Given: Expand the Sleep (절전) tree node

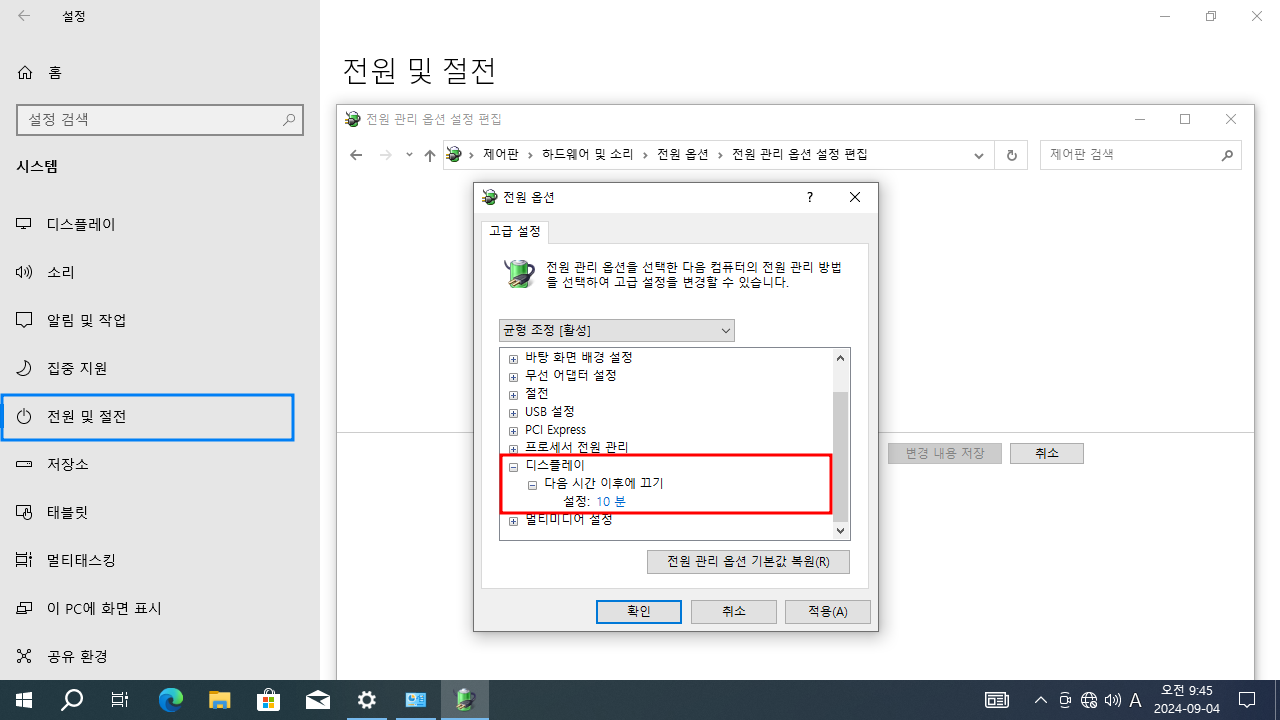Looking at the screenshot, I should click(513, 395).
